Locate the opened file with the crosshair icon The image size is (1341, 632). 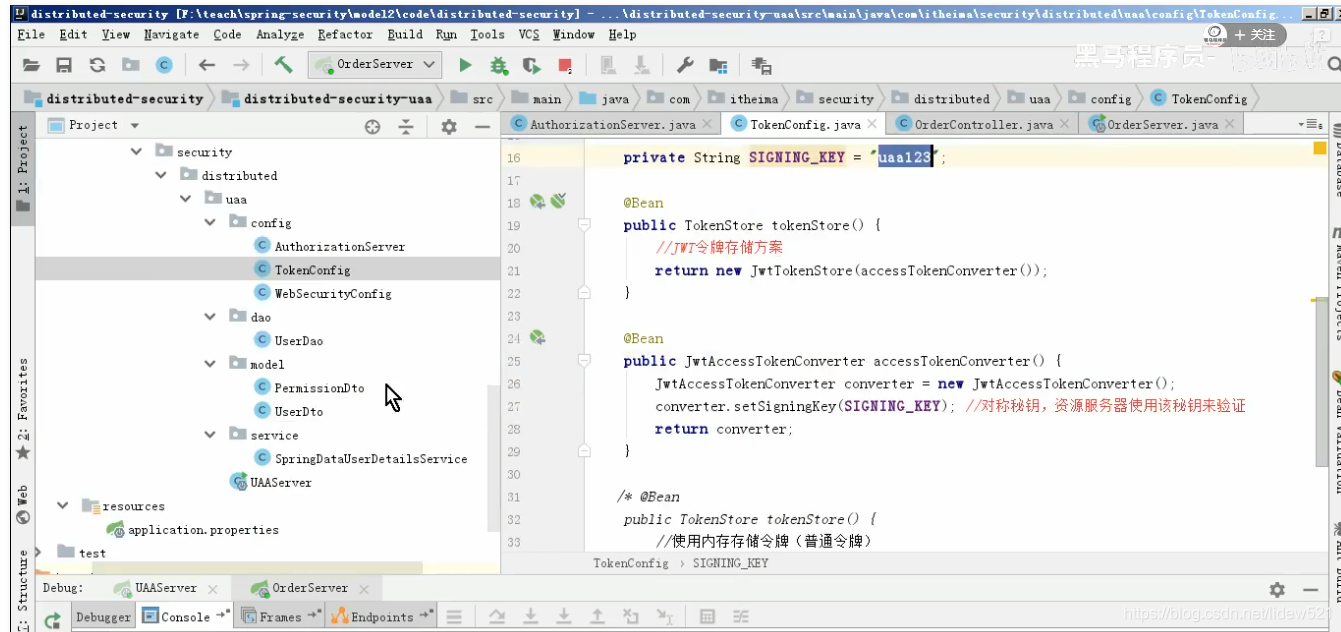(373, 126)
